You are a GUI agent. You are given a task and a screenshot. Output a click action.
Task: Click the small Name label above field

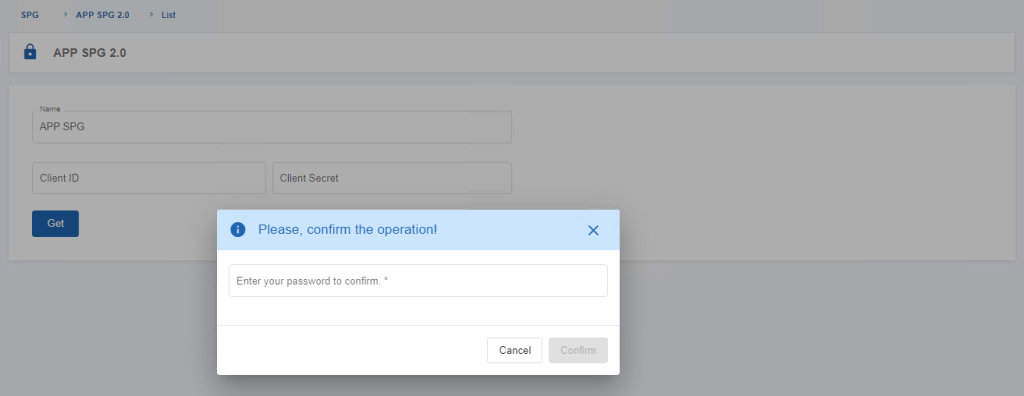(x=50, y=108)
